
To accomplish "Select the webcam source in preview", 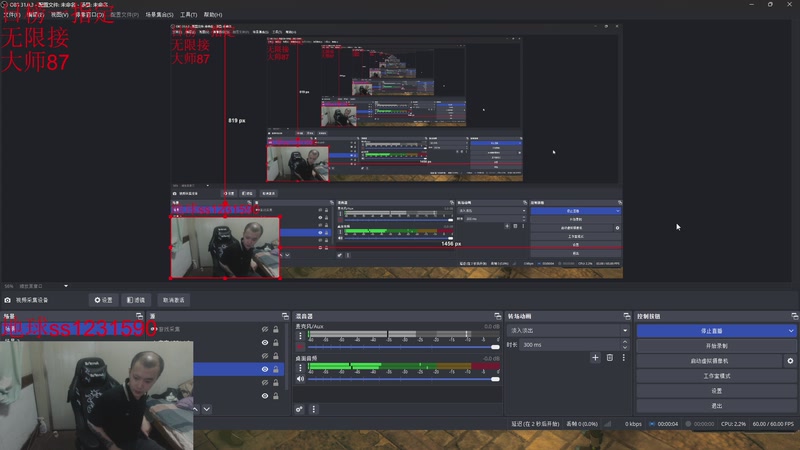I will pyautogui.click(x=225, y=247).
